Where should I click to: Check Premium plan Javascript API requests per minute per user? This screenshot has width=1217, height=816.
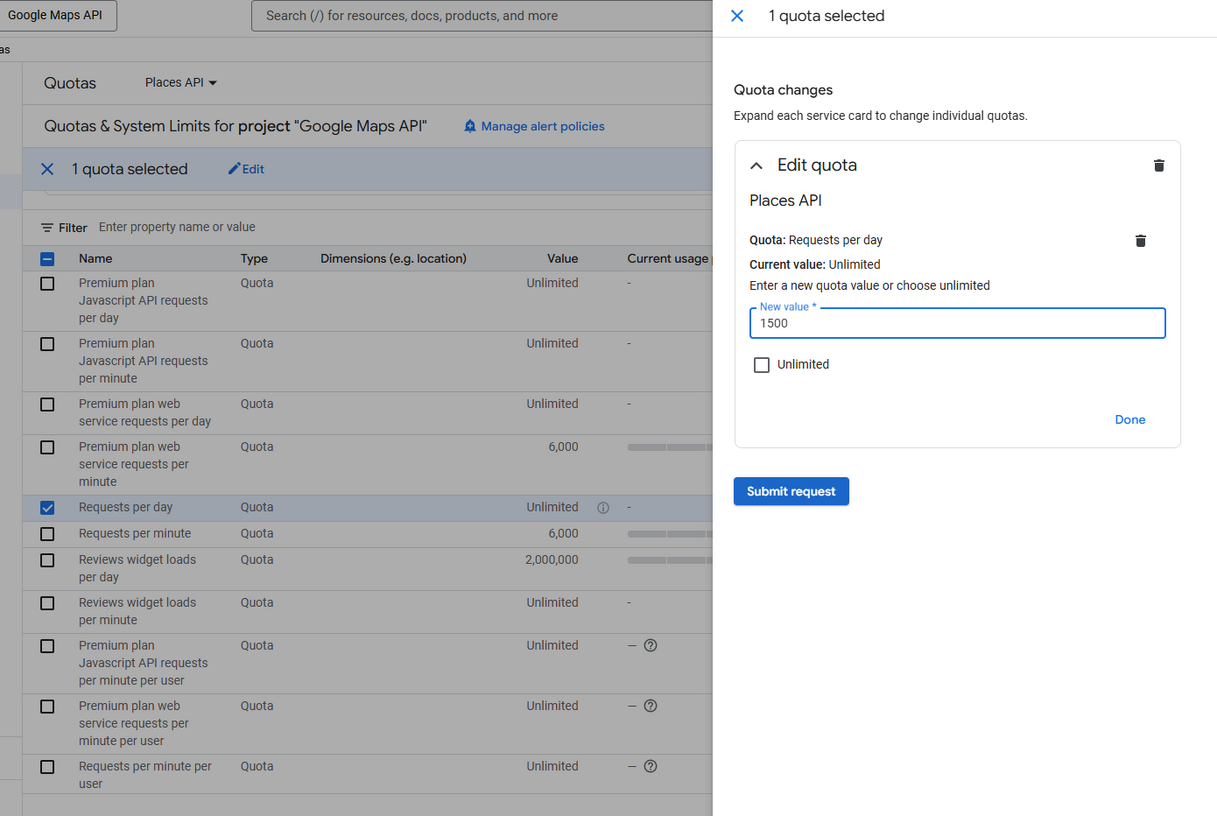(47, 646)
